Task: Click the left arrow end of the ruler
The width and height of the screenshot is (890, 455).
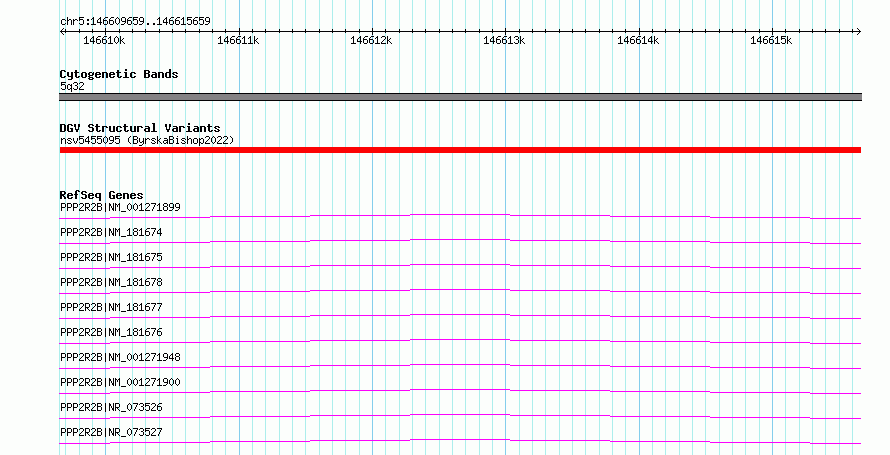Action: point(62,32)
